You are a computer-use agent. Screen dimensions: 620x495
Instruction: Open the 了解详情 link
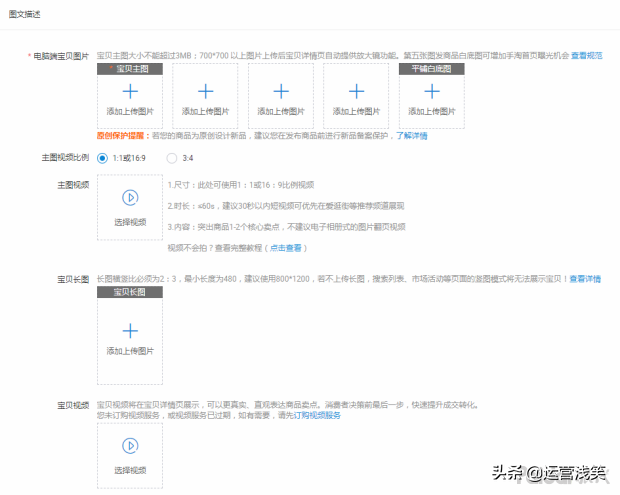(412, 136)
